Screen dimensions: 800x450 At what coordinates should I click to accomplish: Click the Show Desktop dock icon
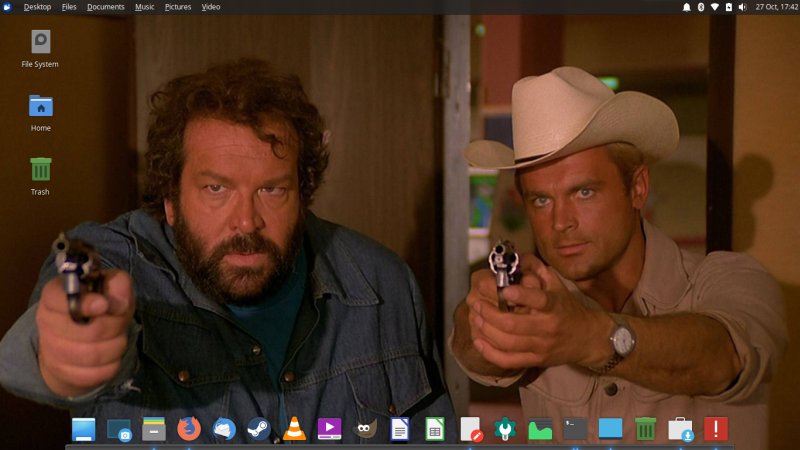click(x=84, y=429)
